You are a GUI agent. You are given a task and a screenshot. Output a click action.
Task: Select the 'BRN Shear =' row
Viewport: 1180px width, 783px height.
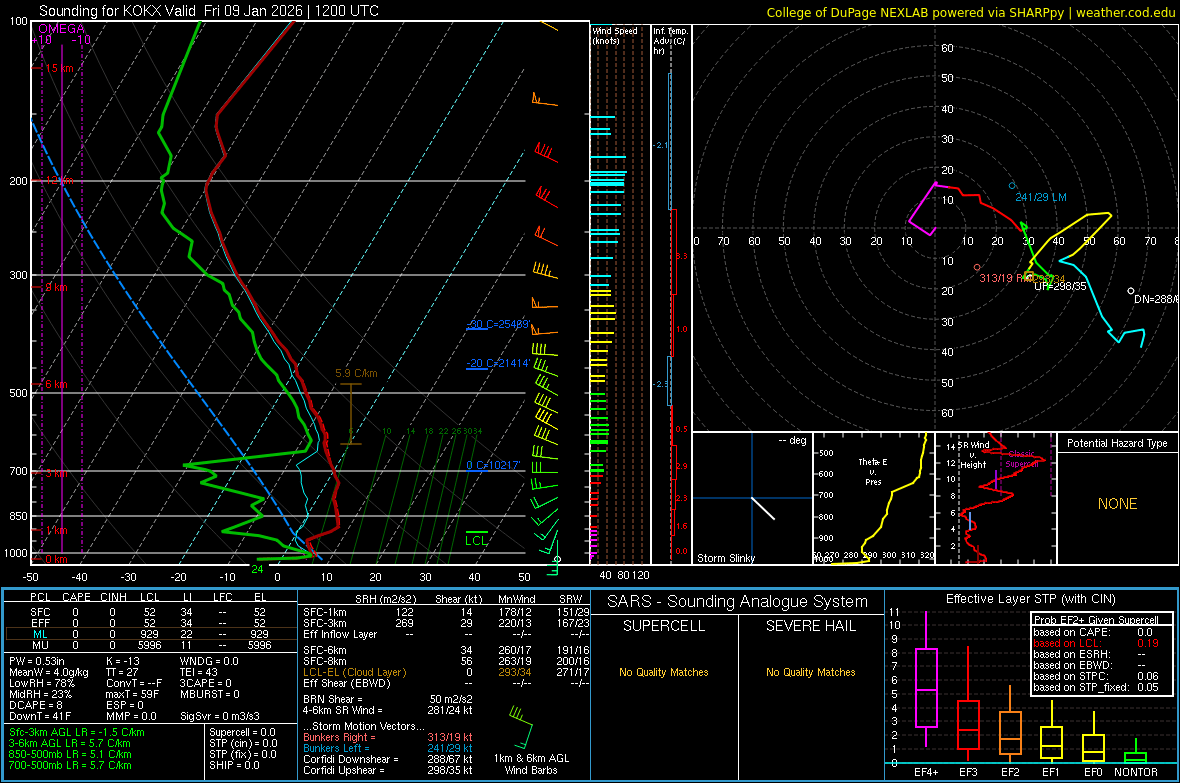388,699
